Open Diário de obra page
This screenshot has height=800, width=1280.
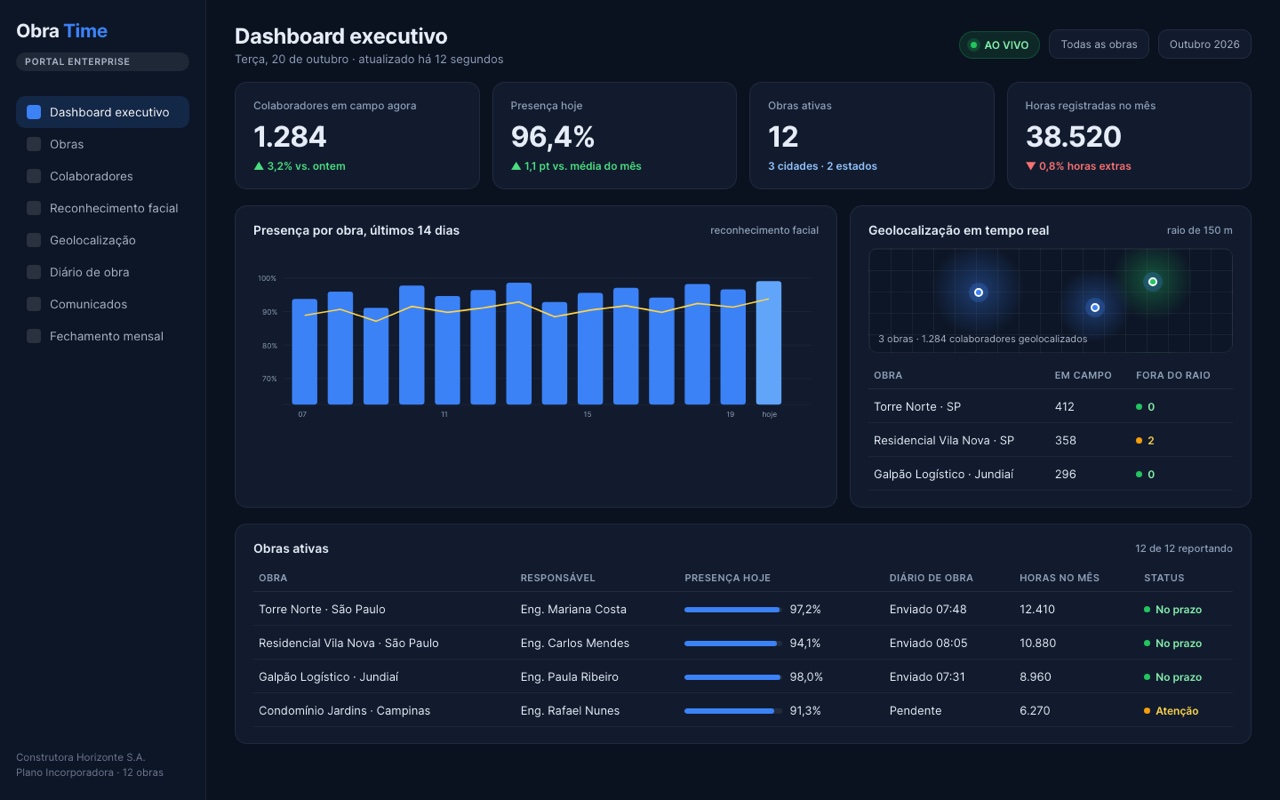(x=102, y=272)
